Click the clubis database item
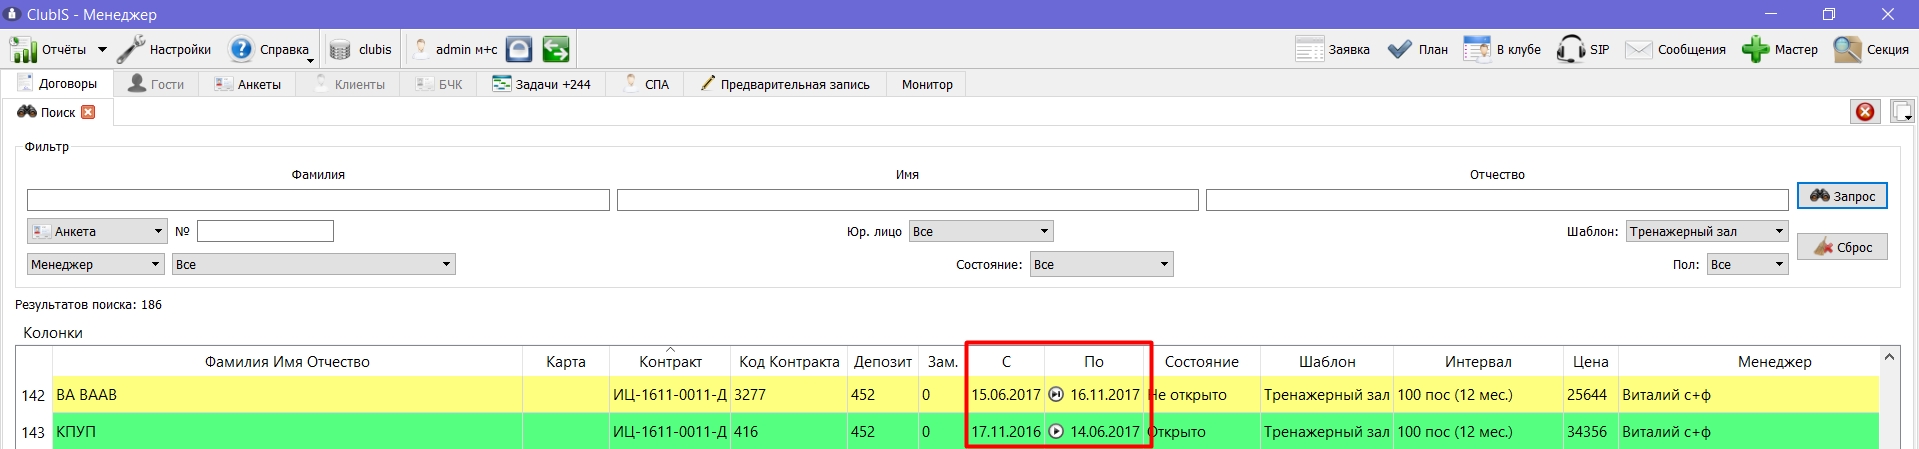The height and width of the screenshot is (449, 1919). point(361,49)
